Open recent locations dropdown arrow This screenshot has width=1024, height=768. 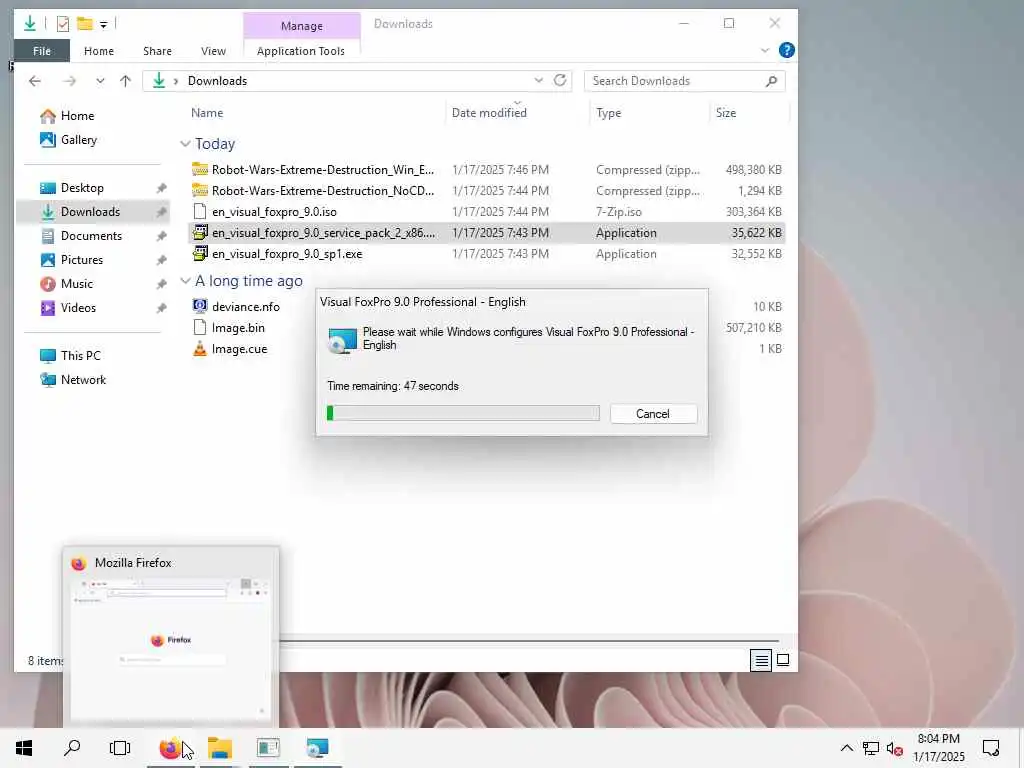(x=100, y=81)
